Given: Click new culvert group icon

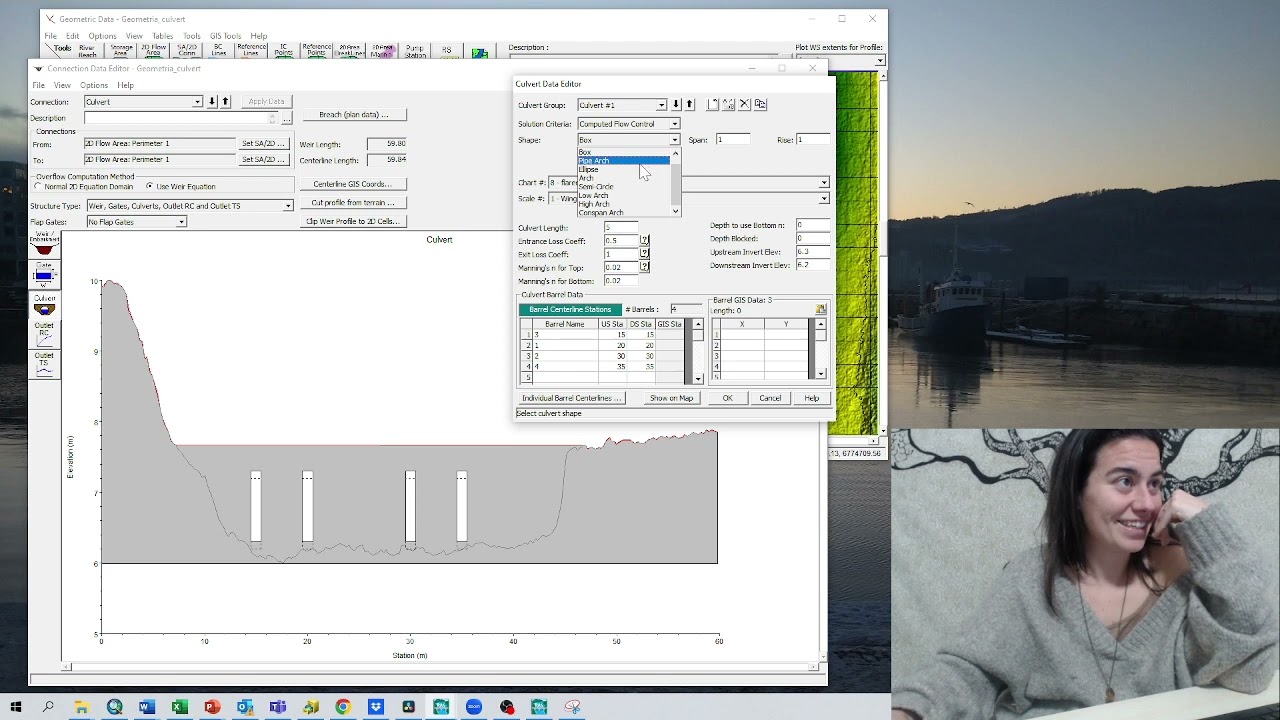Looking at the screenshot, I should pyautogui.click(x=713, y=104).
